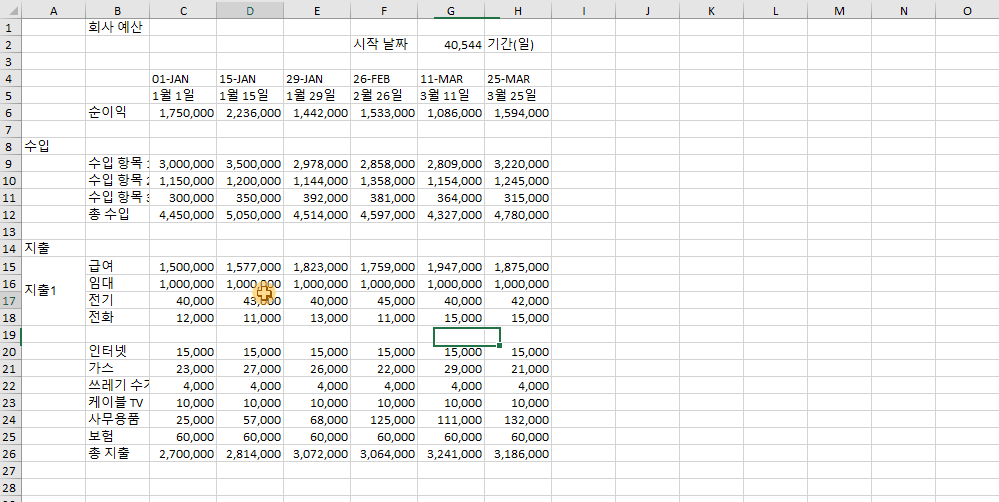The image size is (999, 502).
Task: Select the column D header
Action: click(x=250, y=10)
